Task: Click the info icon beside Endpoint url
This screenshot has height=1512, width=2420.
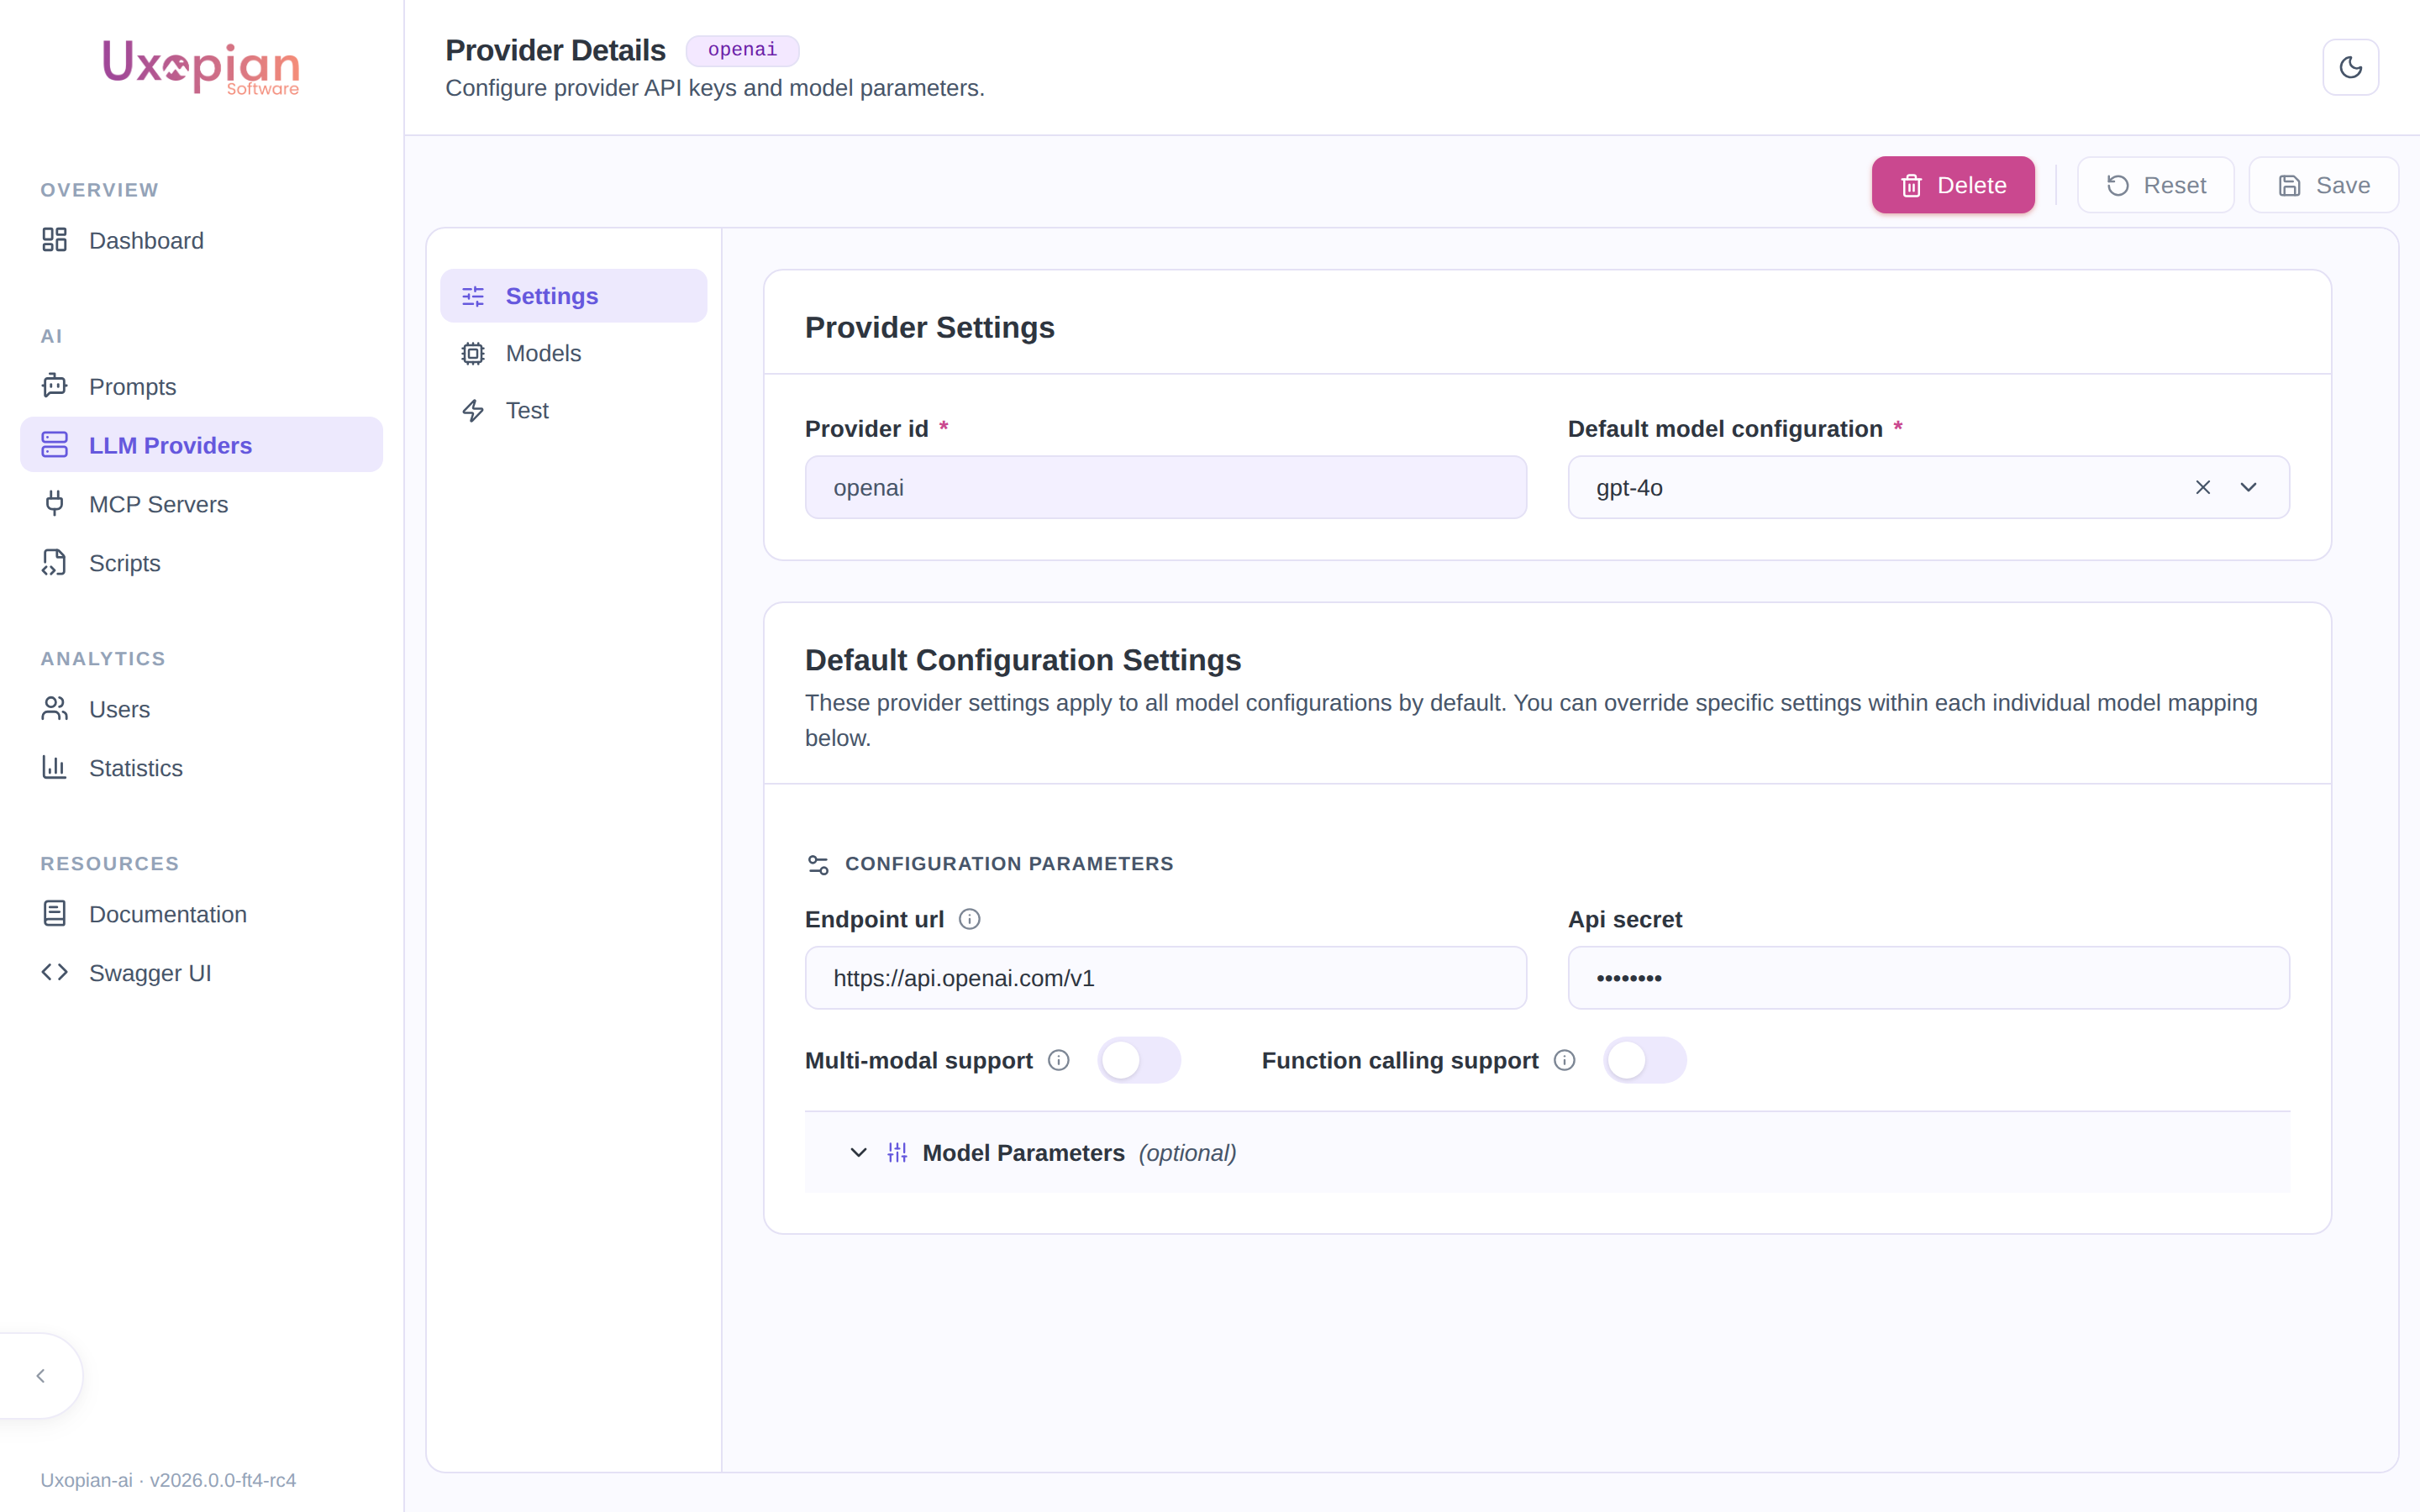Action: click(969, 919)
